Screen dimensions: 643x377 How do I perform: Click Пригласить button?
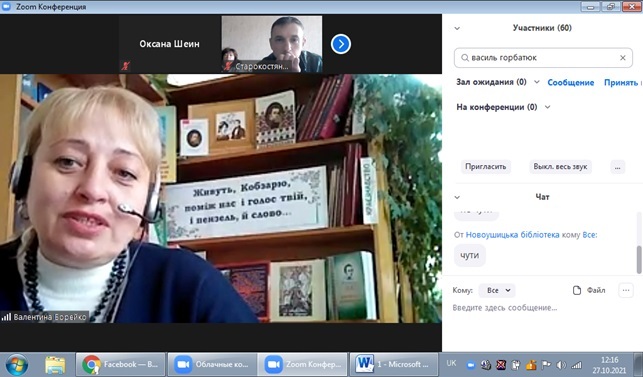pyautogui.click(x=486, y=167)
